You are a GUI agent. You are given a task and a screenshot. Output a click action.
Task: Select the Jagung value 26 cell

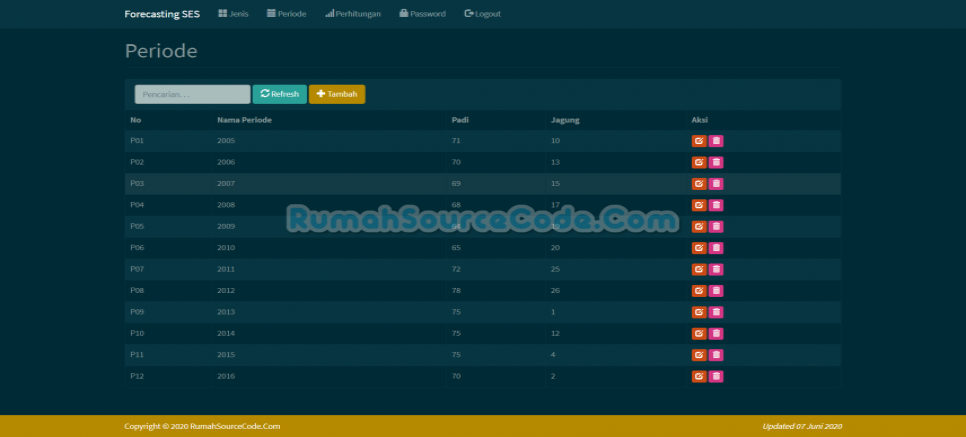[x=616, y=291]
